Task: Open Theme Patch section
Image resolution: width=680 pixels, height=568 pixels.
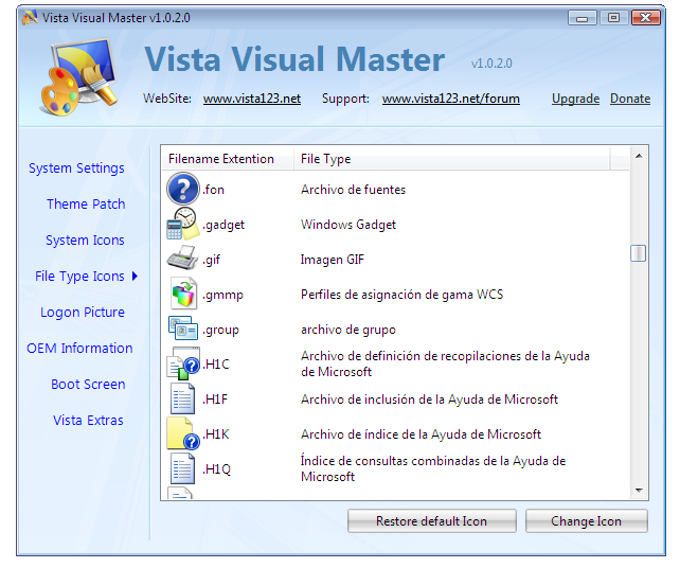Action: pos(86,204)
